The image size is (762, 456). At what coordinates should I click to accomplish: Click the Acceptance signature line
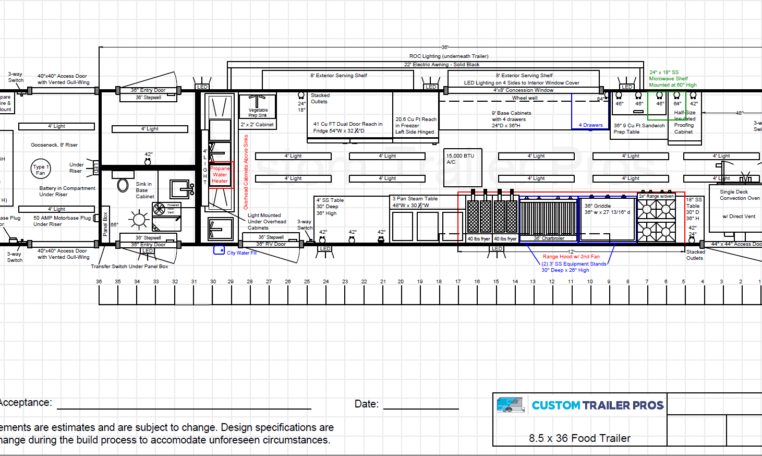tap(184, 409)
